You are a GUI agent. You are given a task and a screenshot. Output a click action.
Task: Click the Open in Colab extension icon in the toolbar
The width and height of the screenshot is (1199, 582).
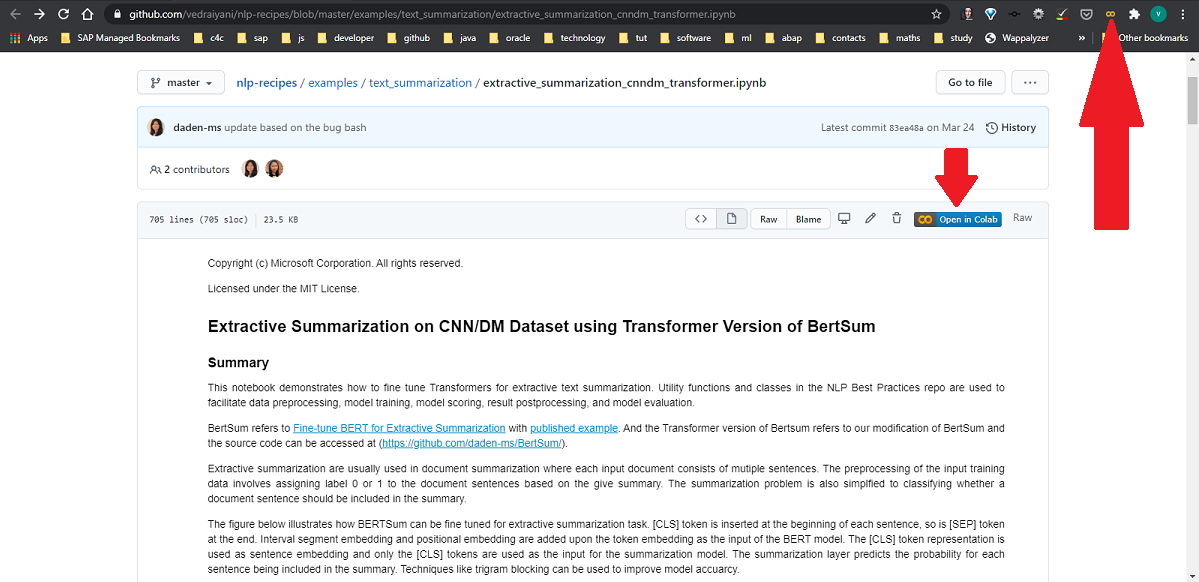point(1110,14)
